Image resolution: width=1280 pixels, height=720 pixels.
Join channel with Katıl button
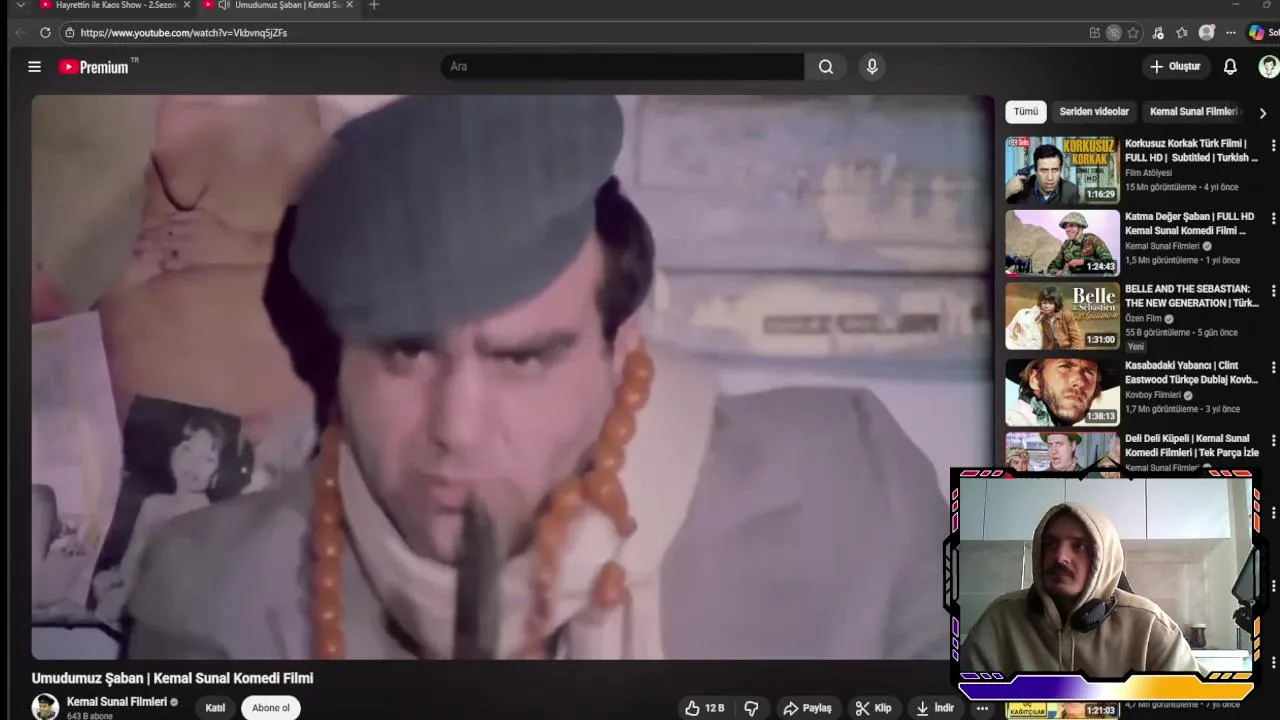pyautogui.click(x=215, y=708)
